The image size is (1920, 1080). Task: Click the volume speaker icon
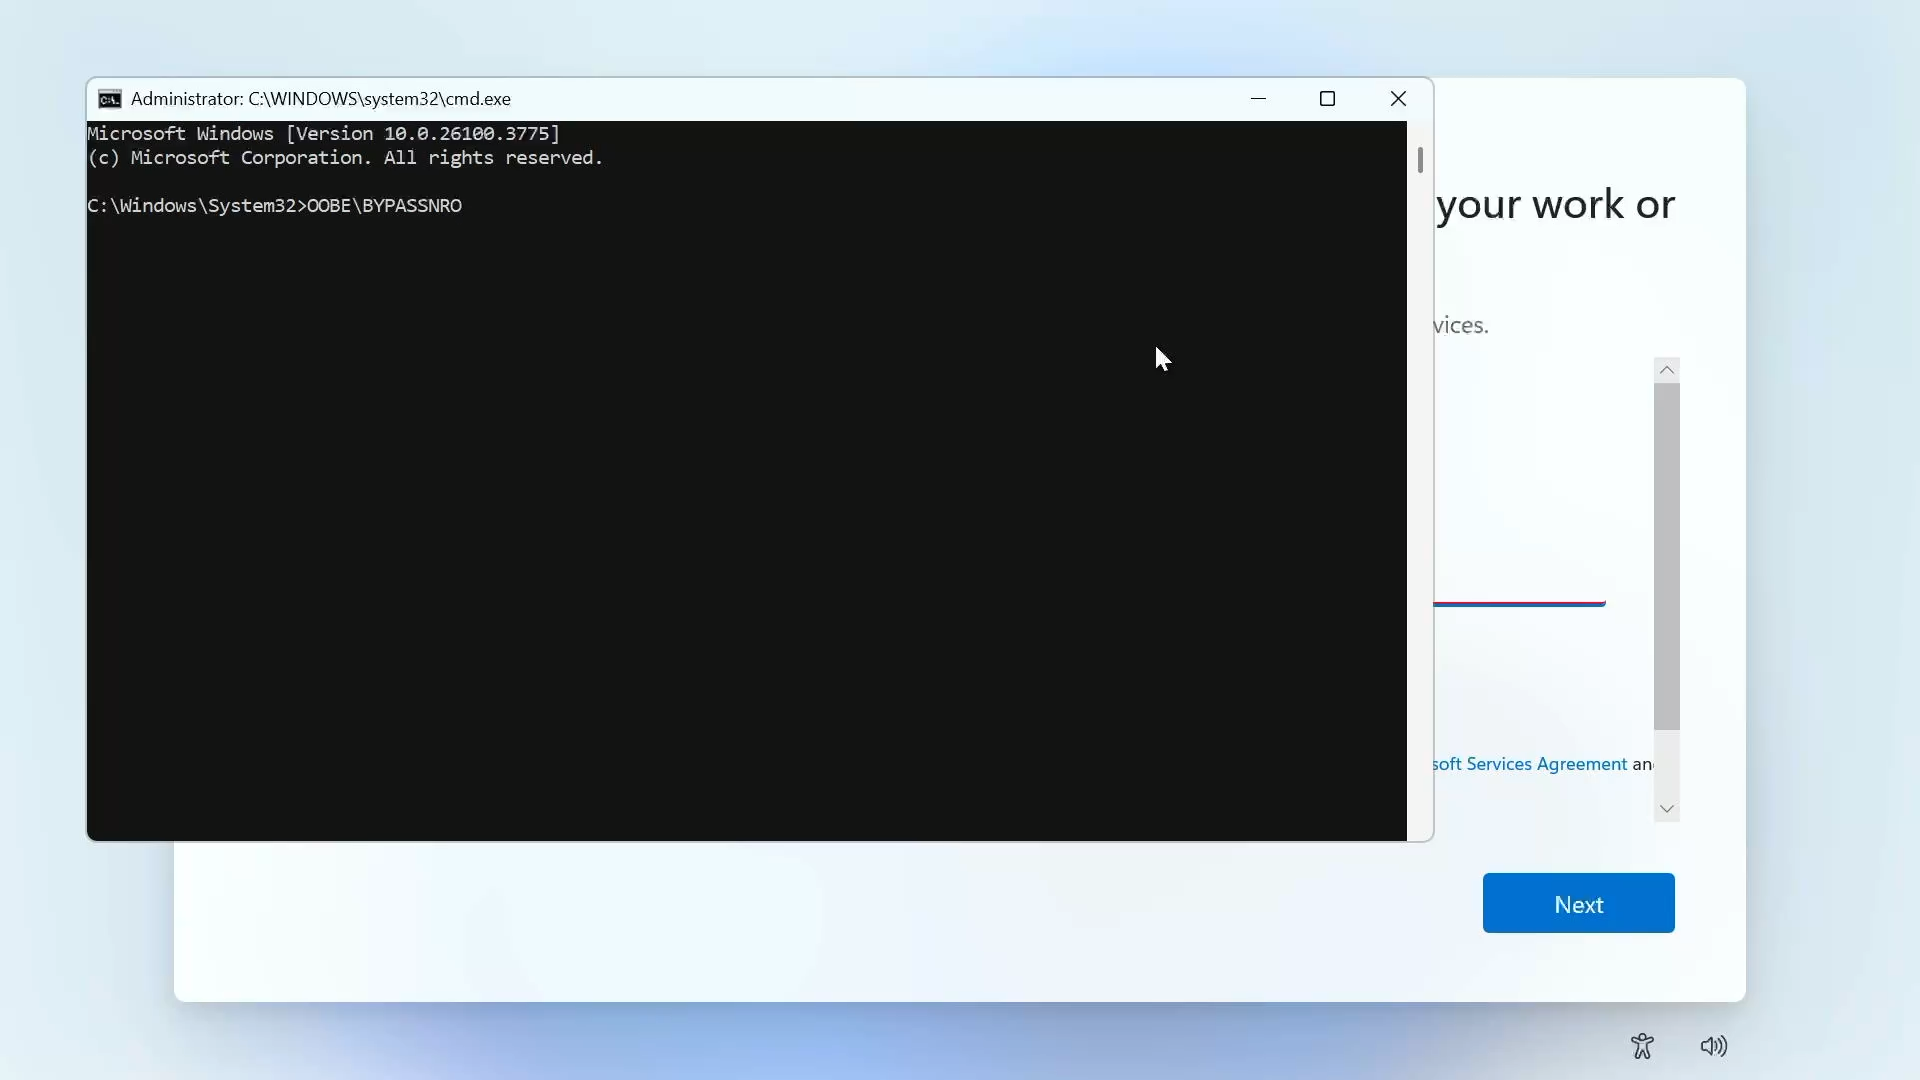1713,1046
